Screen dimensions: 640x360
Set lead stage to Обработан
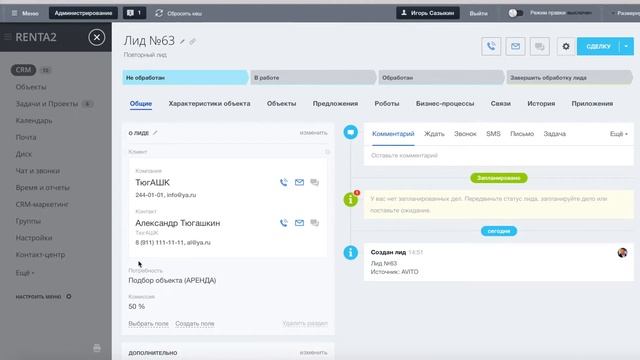coord(441,78)
